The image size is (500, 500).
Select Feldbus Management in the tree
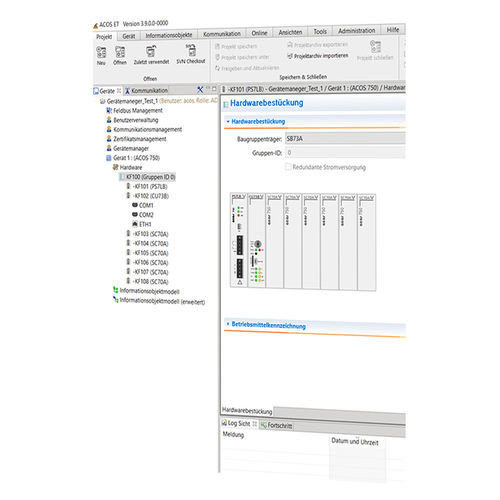pyautogui.click(x=134, y=110)
